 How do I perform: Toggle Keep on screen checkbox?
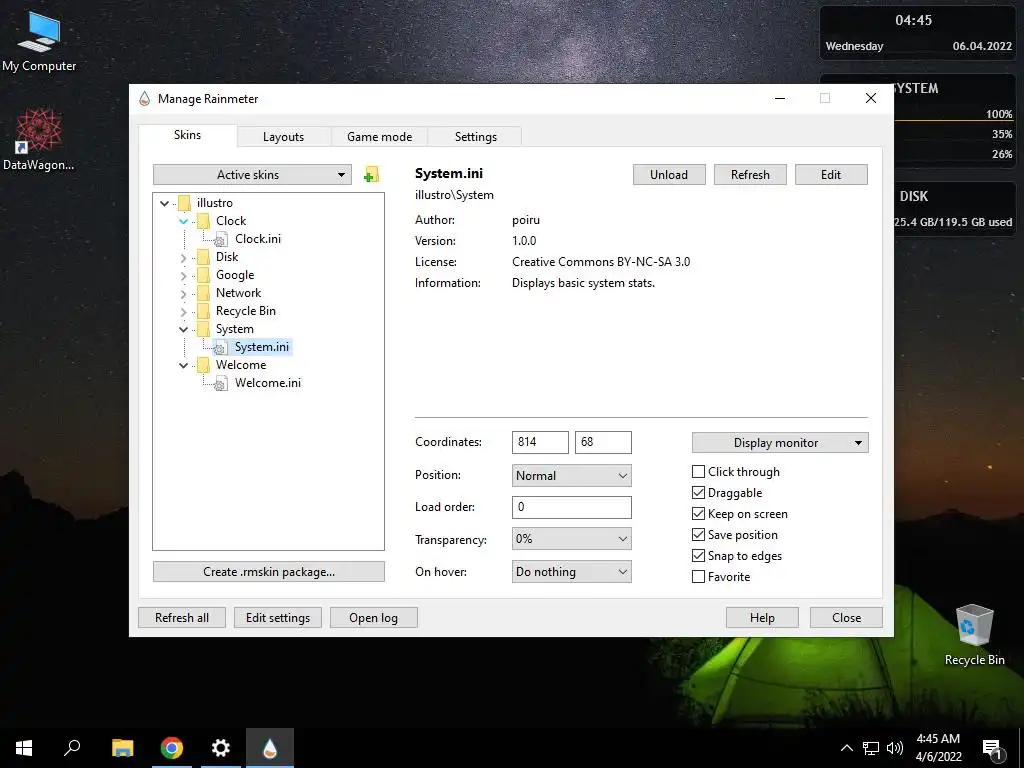pyautogui.click(x=698, y=513)
